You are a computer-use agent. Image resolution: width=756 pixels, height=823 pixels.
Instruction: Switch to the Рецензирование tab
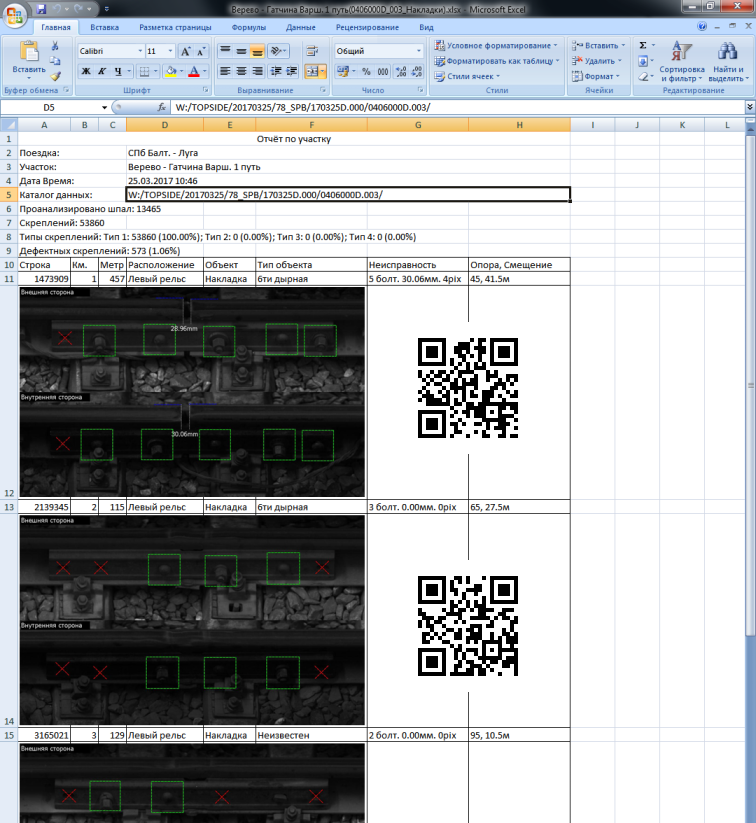pyautogui.click(x=368, y=27)
